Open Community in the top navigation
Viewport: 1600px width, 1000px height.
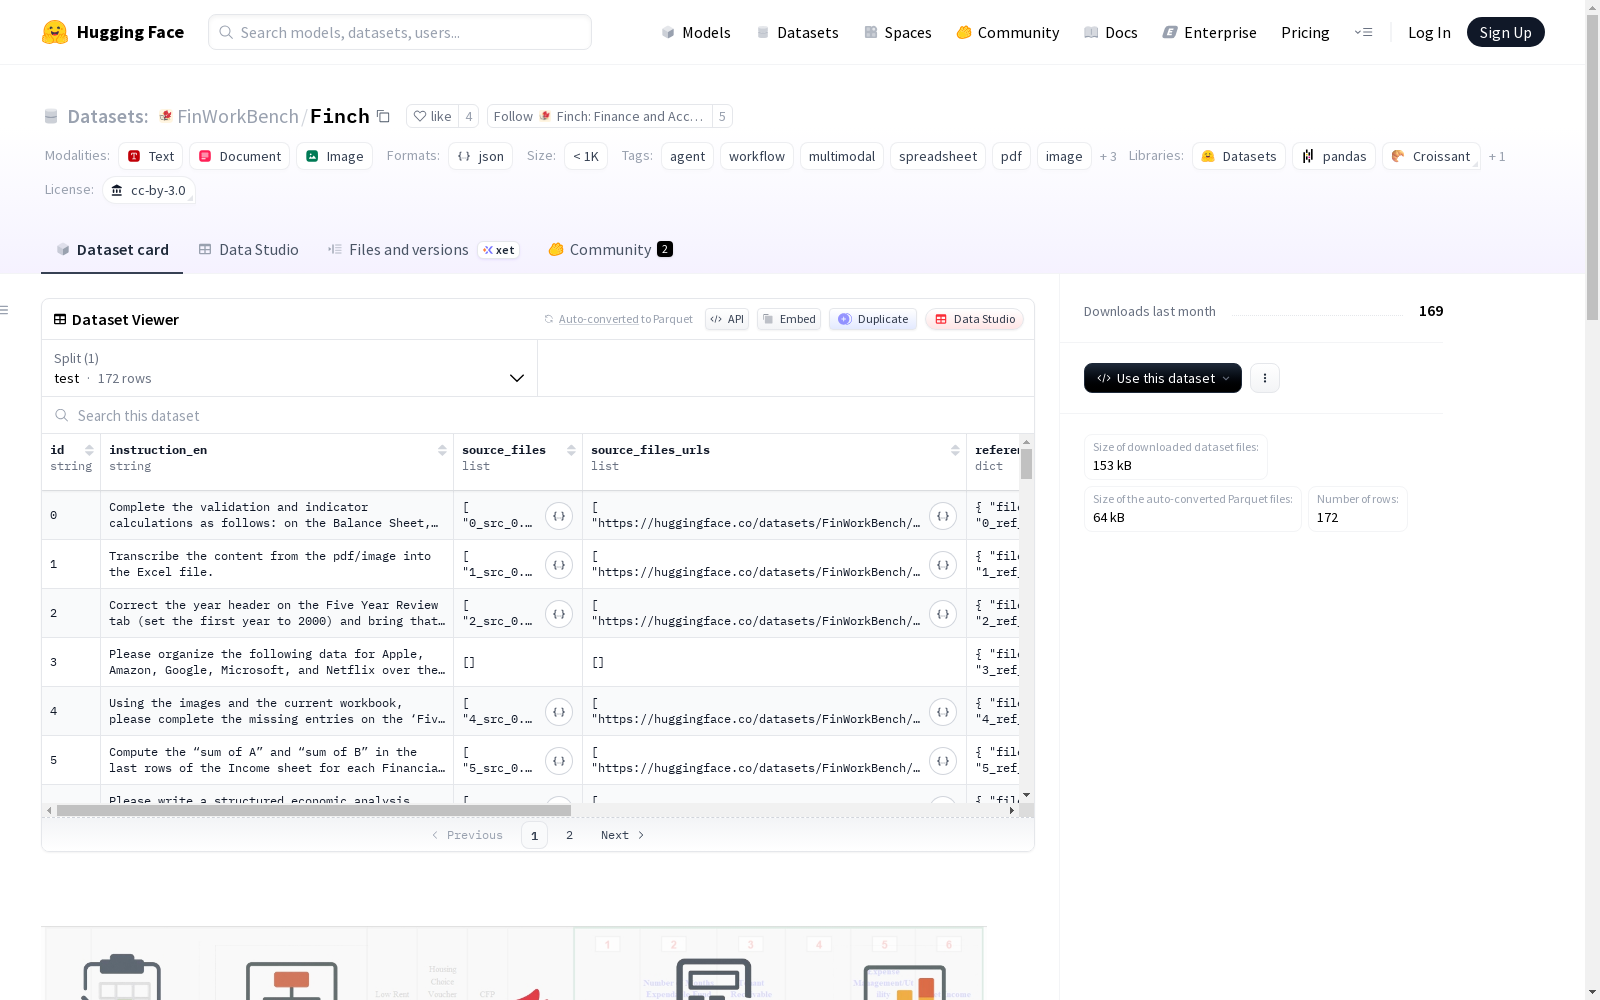[1007, 32]
